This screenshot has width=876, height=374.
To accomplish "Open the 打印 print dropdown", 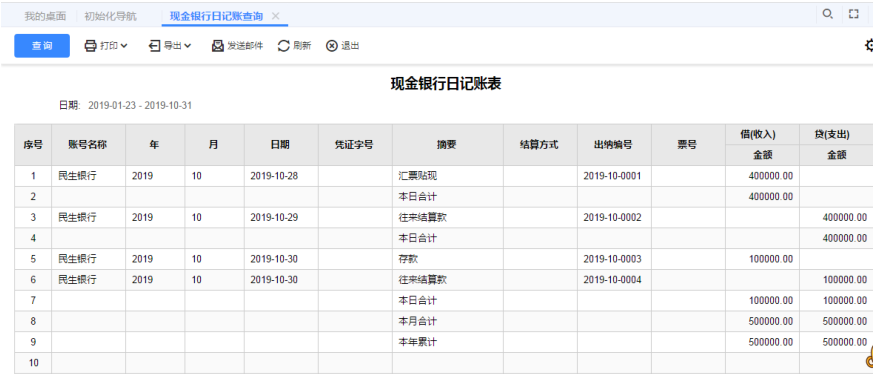I will click(106, 46).
